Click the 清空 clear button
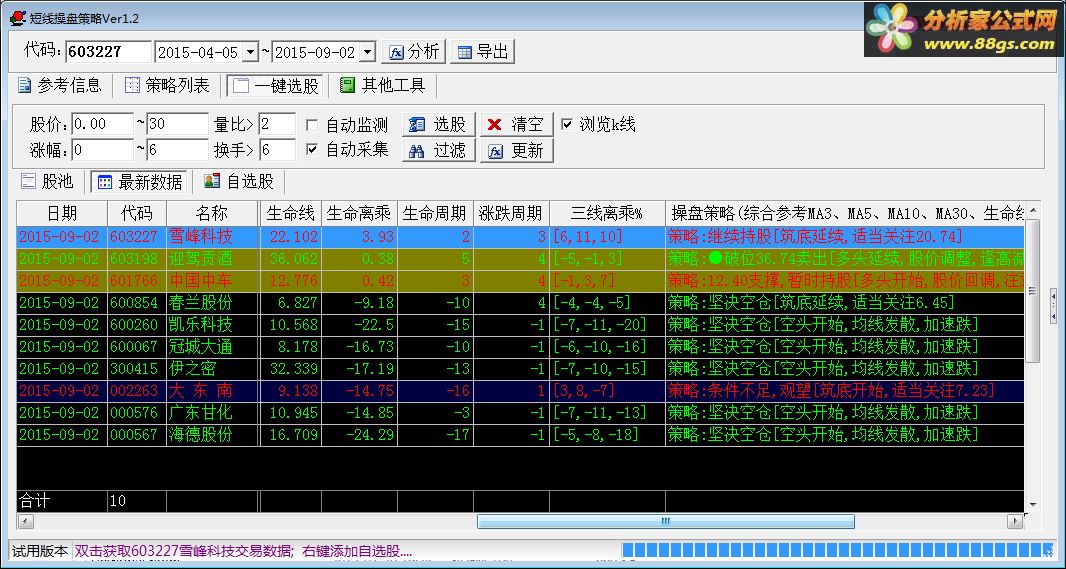Viewport: 1066px width, 569px height. tap(517, 124)
